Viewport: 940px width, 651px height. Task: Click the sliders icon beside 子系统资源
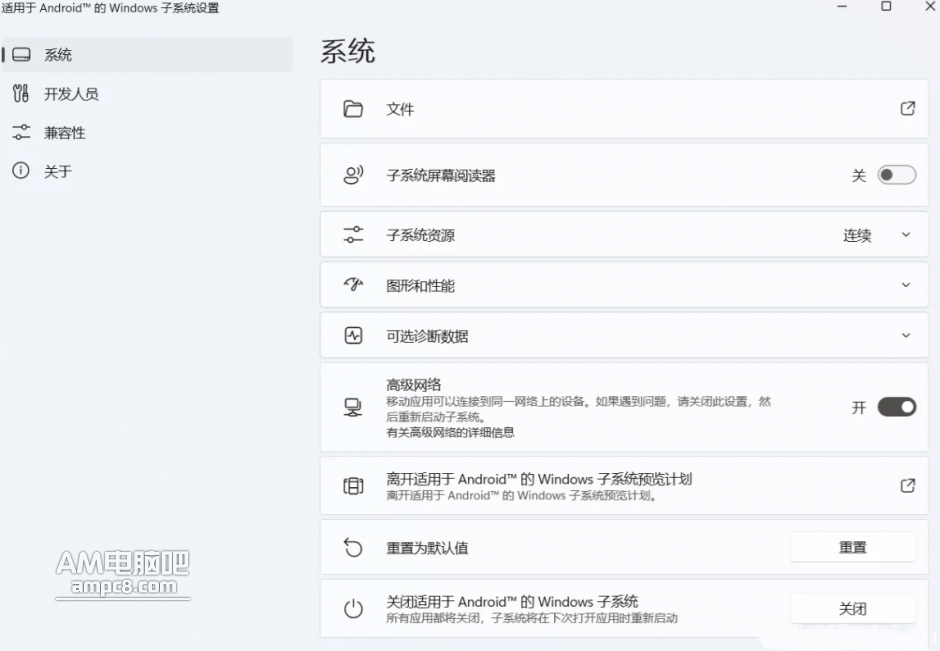tap(353, 234)
